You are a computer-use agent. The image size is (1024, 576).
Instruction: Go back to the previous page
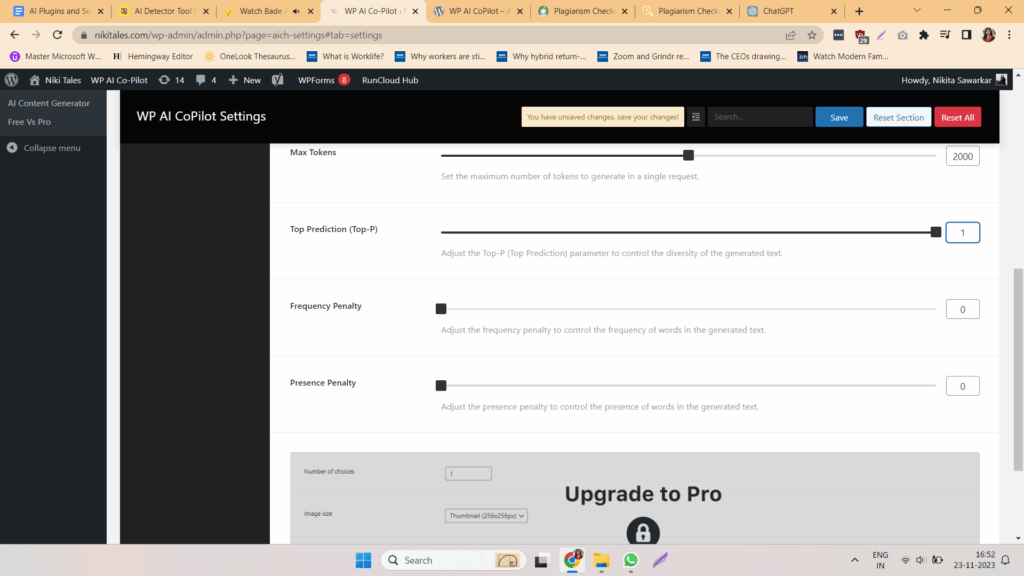point(14,35)
